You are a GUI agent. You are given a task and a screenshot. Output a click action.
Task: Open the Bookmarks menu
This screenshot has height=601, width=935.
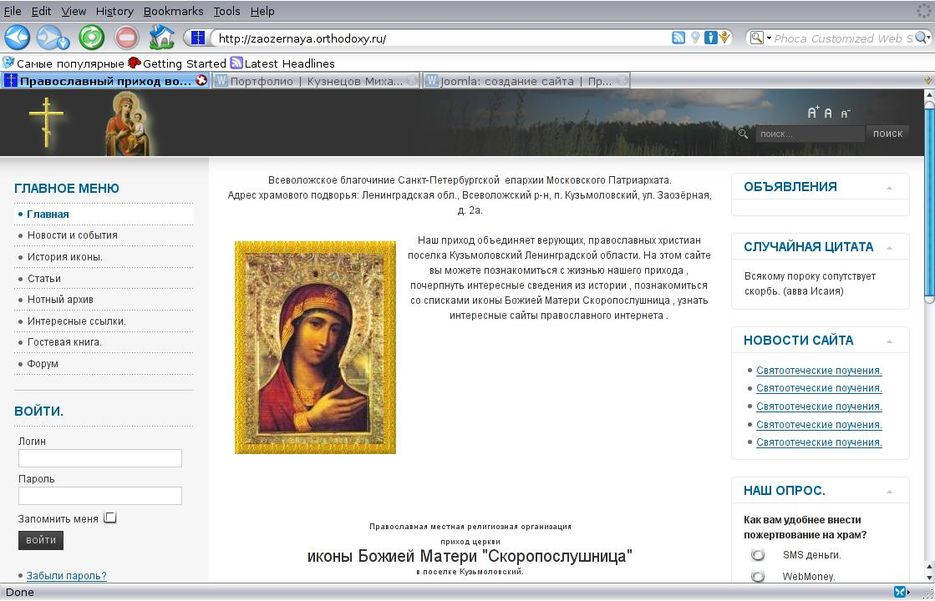173,11
